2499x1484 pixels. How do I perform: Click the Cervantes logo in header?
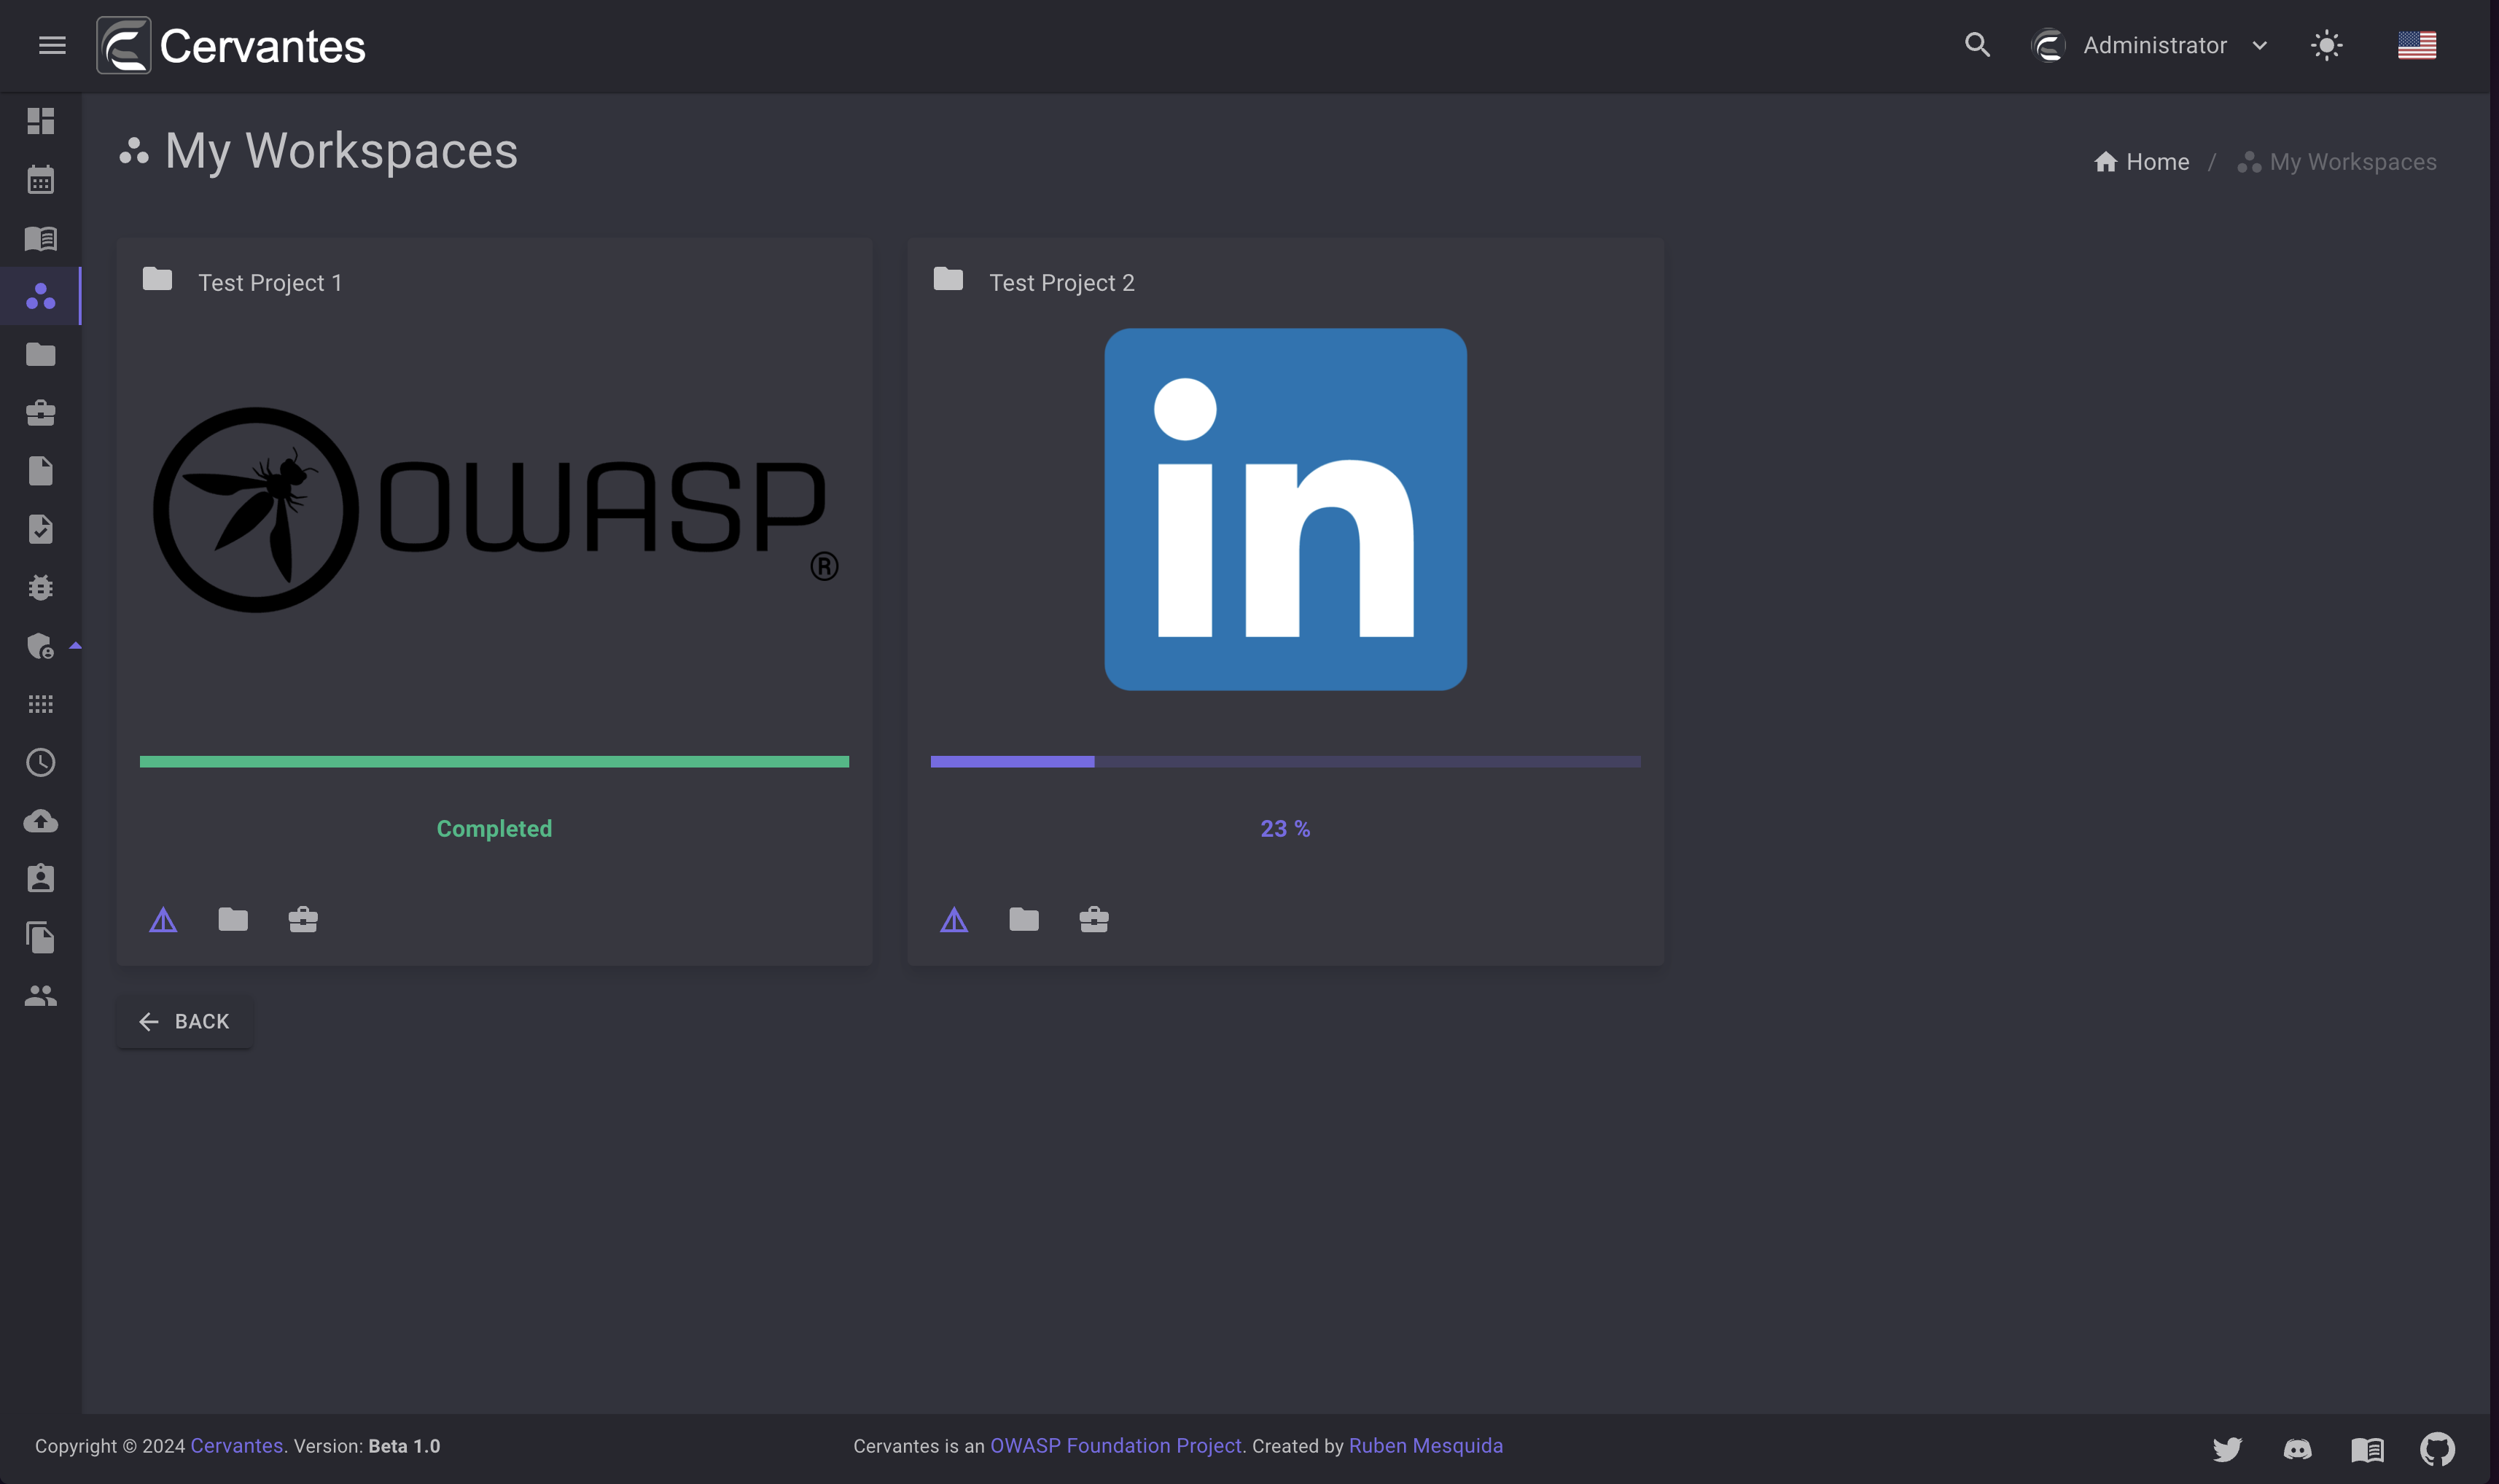click(x=231, y=45)
